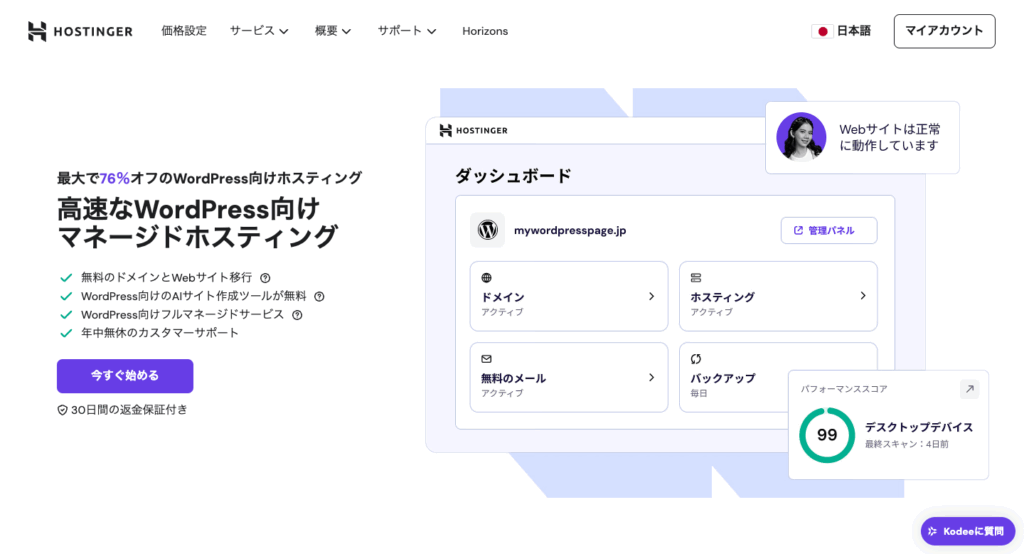Expand the 概要 dropdown menu

[332, 31]
